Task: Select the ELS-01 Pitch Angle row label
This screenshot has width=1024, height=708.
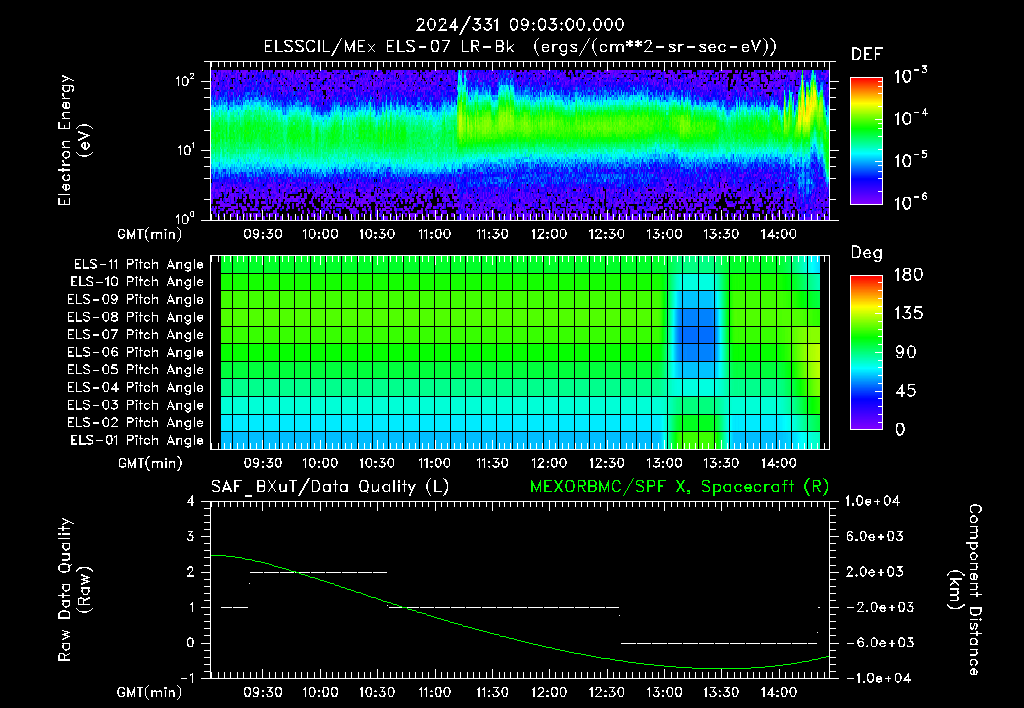Action: click(137, 440)
